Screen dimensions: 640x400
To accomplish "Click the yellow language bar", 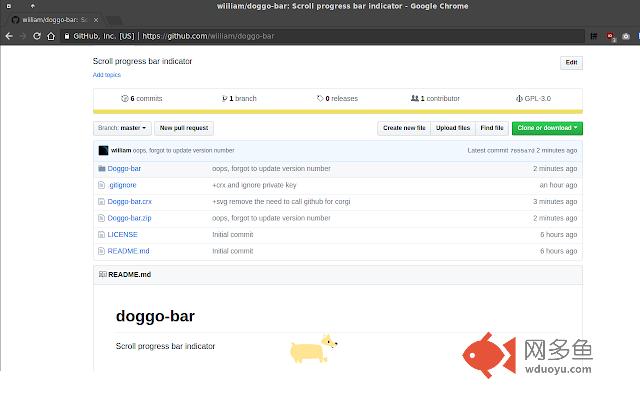I will pos(338,112).
